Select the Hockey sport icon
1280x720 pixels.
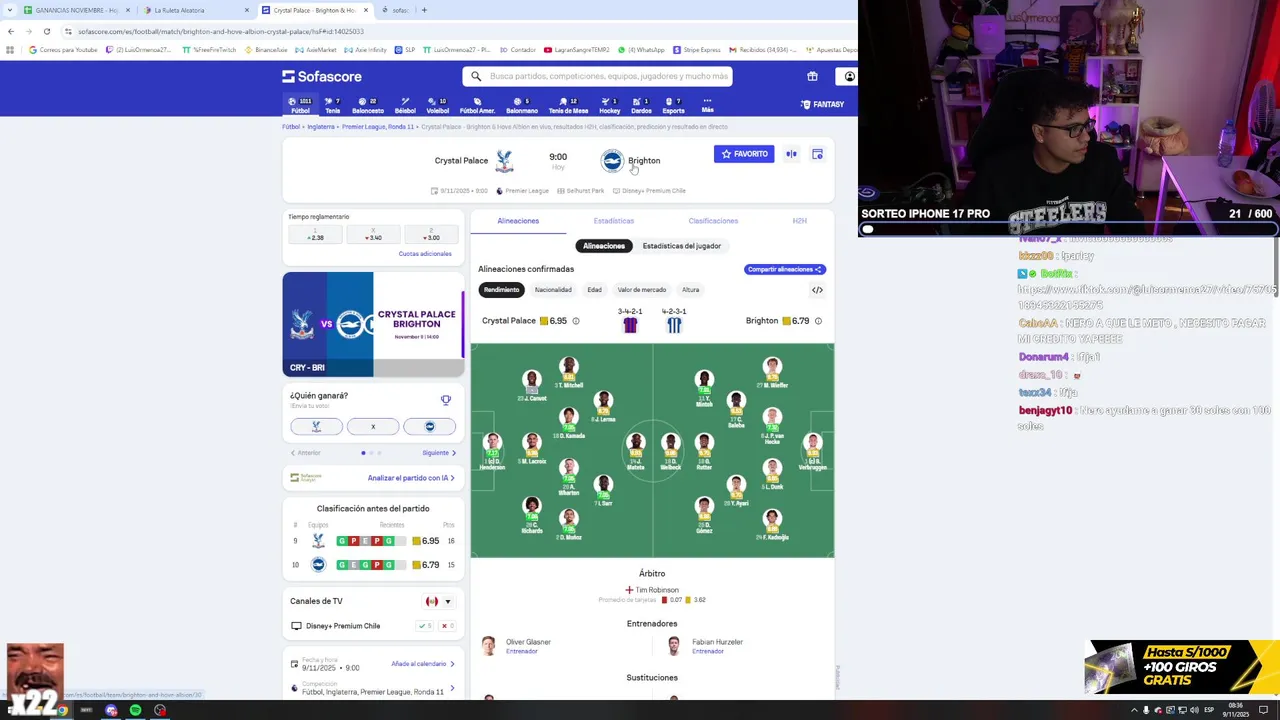click(x=609, y=105)
